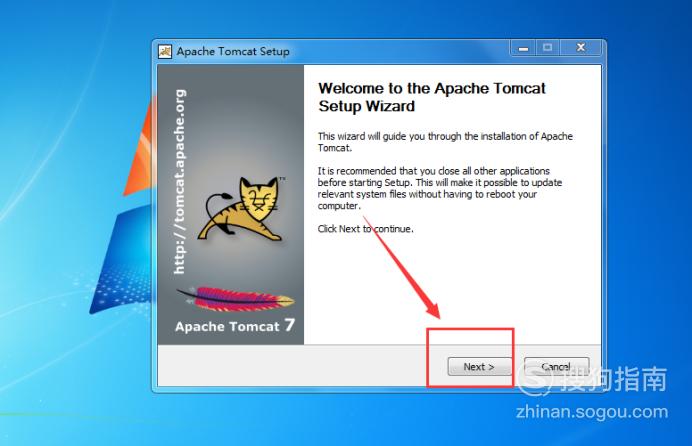Click the zhinan.sogou.com watermark link
692x446 pixels.
[592, 412]
